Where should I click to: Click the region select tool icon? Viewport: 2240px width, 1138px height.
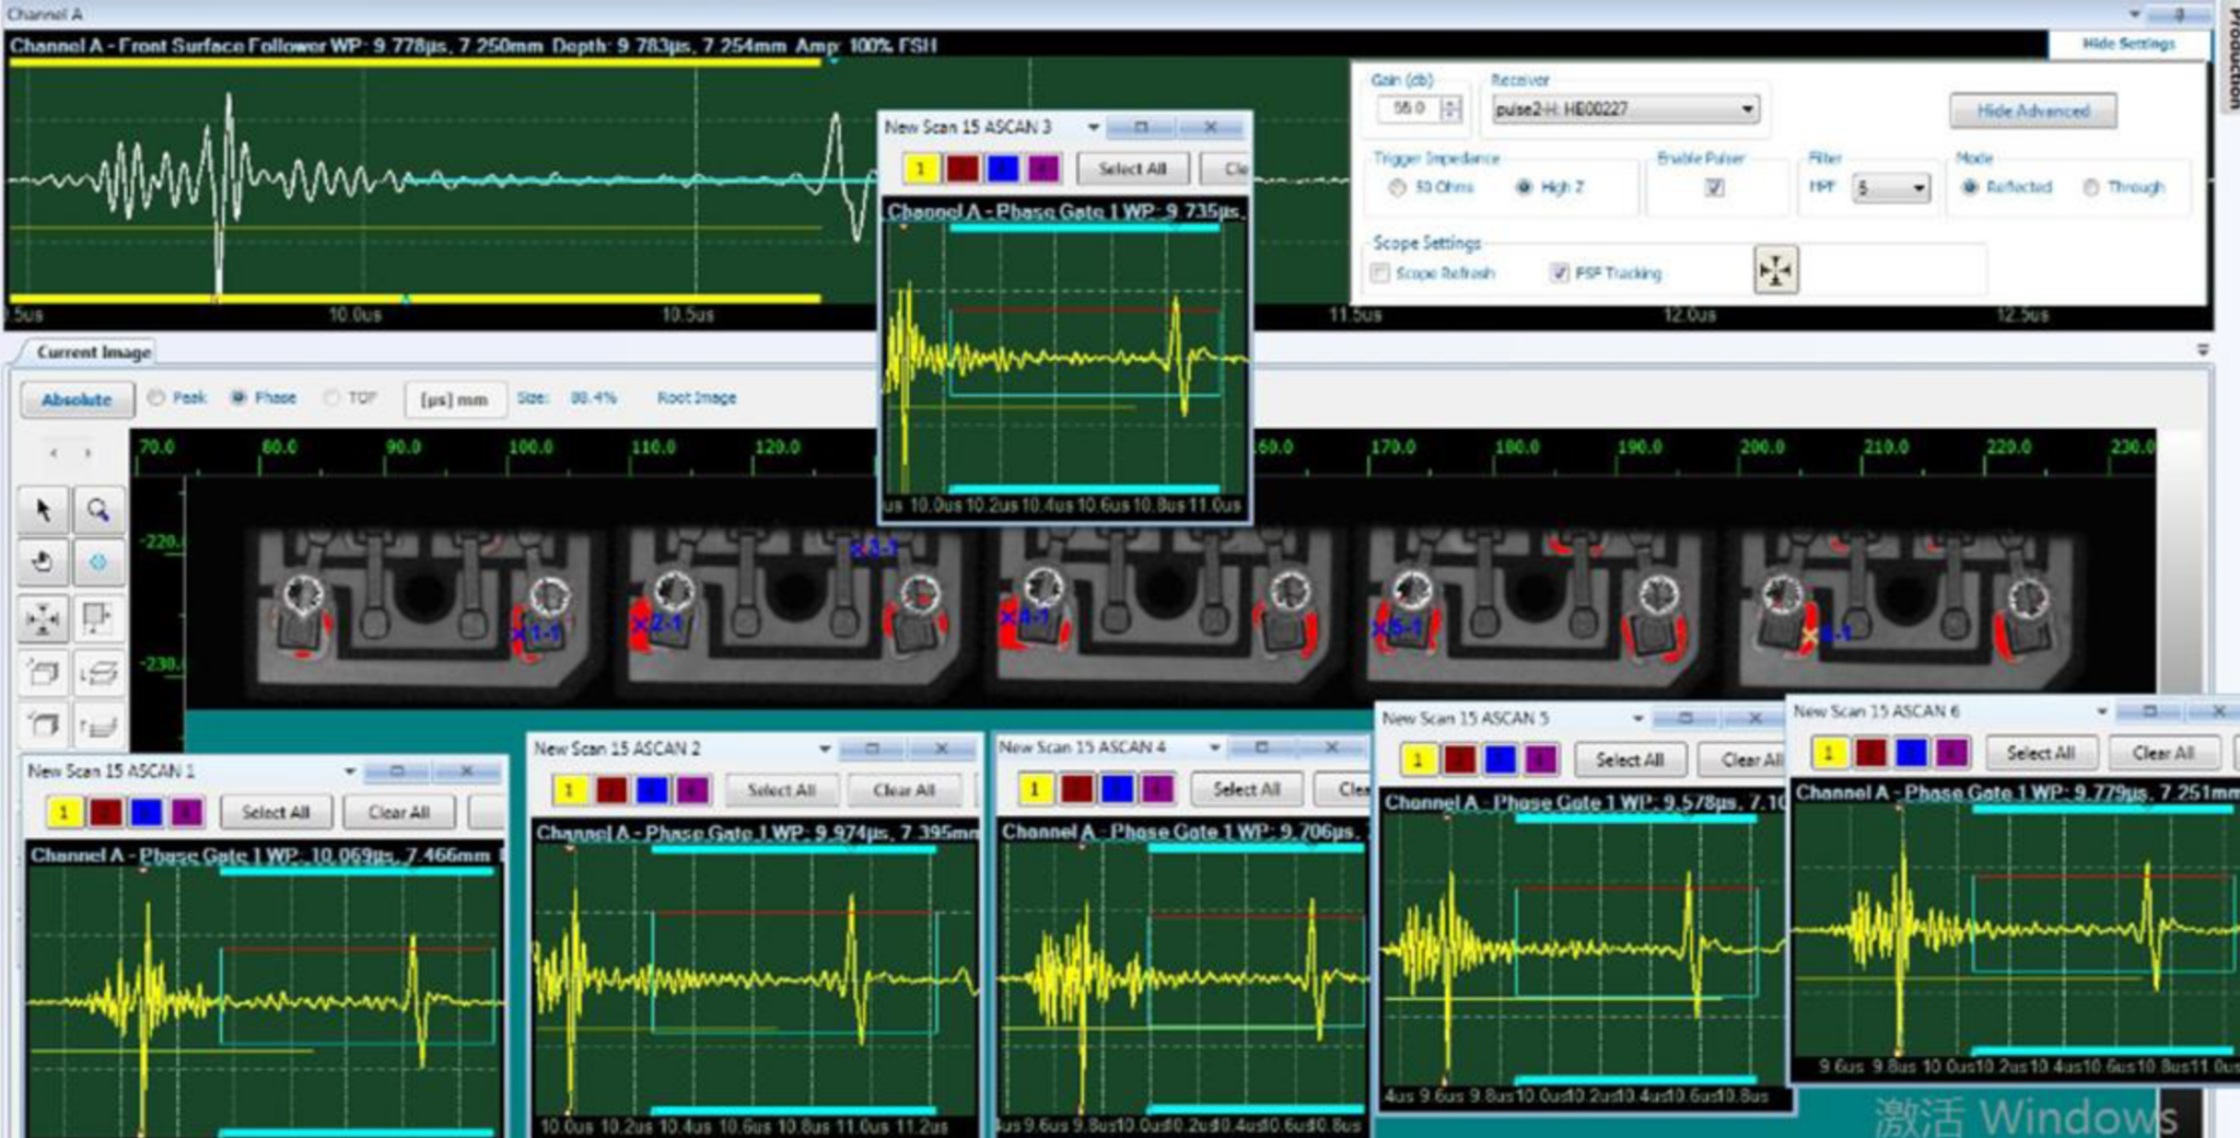[x=98, y=619]
